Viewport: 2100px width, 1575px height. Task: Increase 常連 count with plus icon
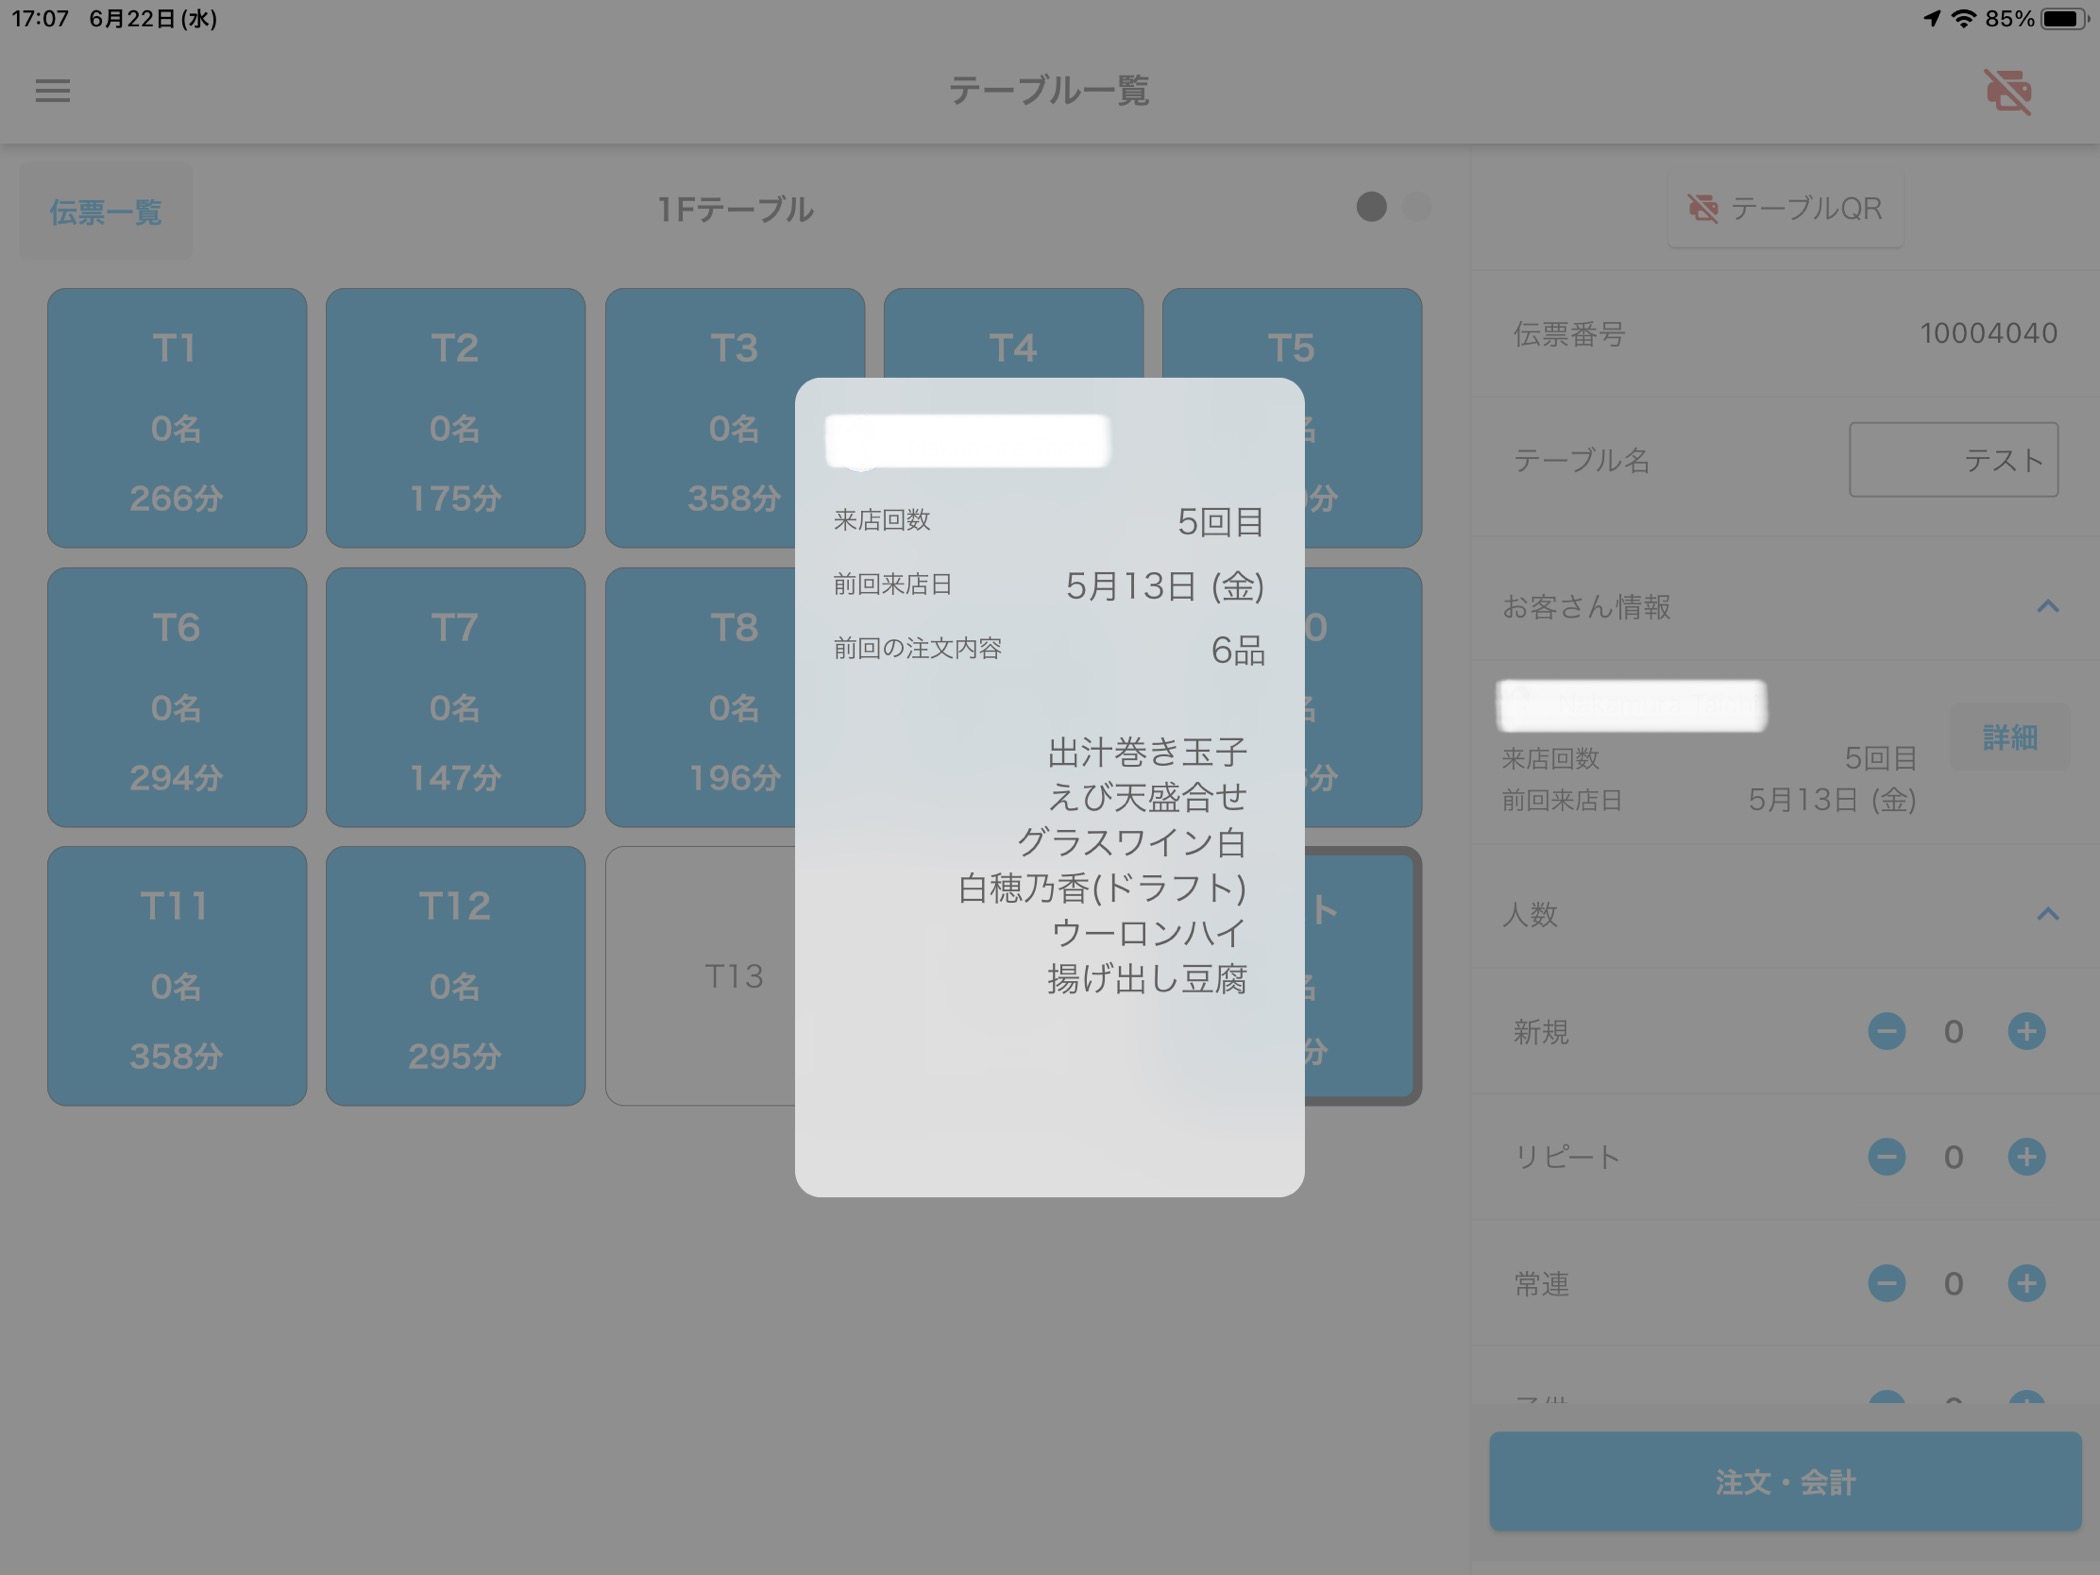(x=2026, y=1283)
